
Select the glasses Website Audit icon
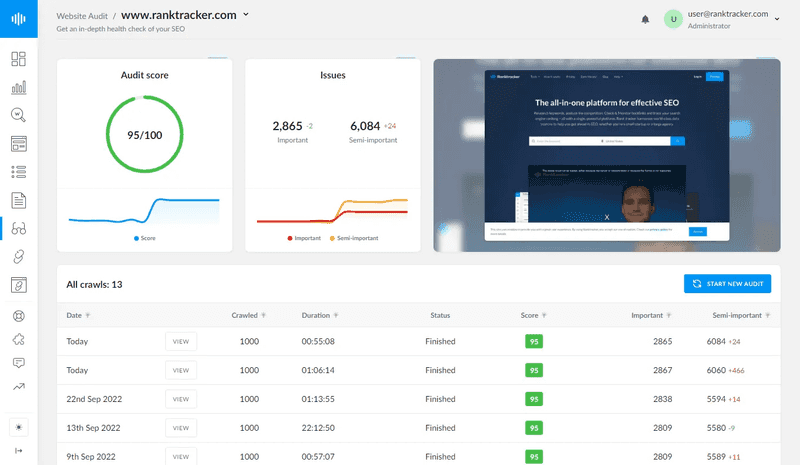pos(18,229)
